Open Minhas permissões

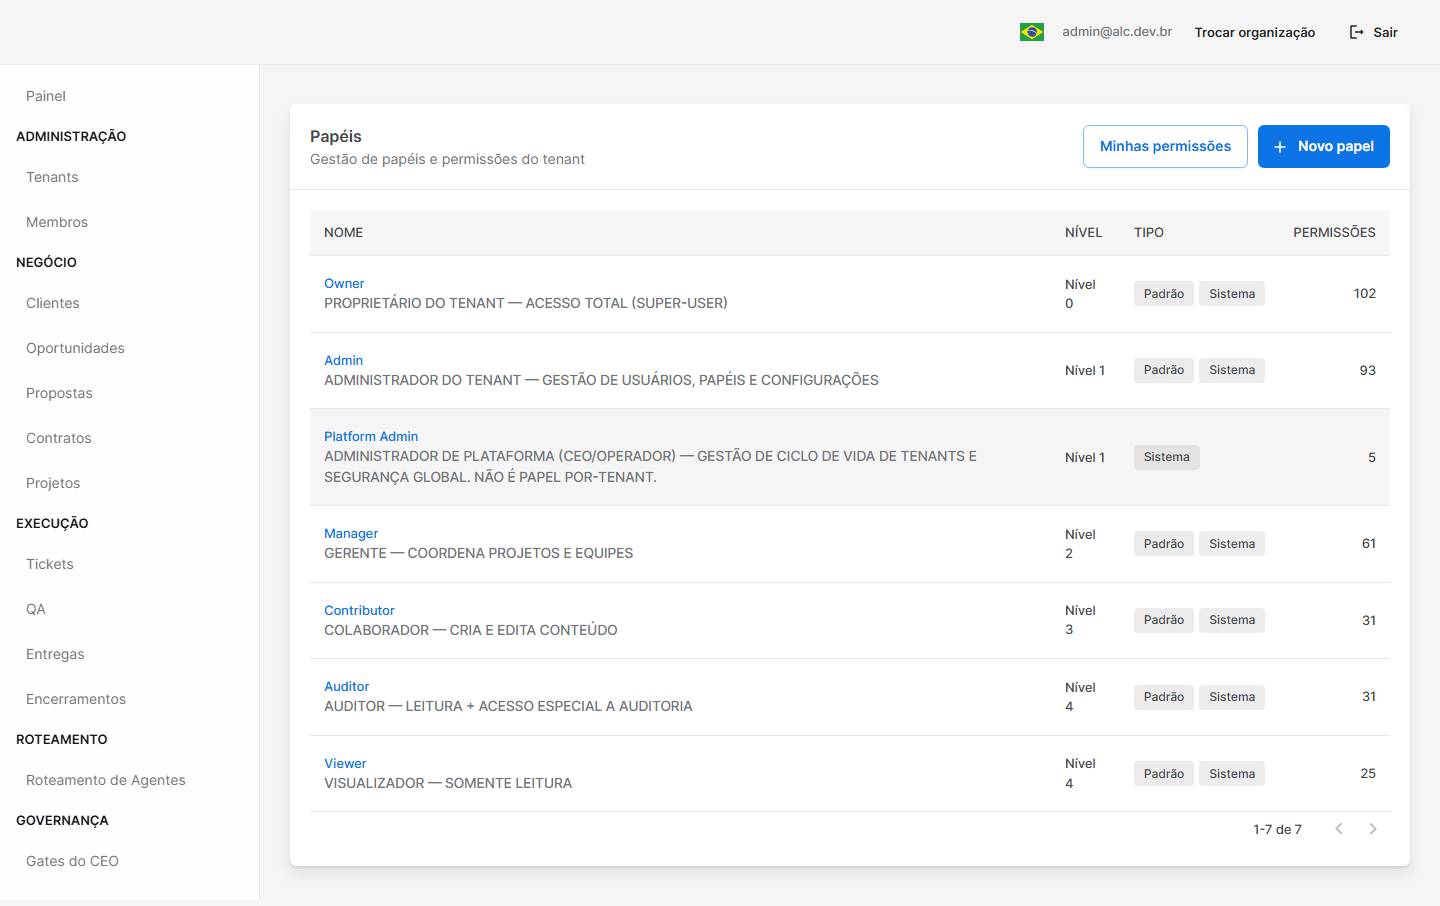[x=1165, y=146]
